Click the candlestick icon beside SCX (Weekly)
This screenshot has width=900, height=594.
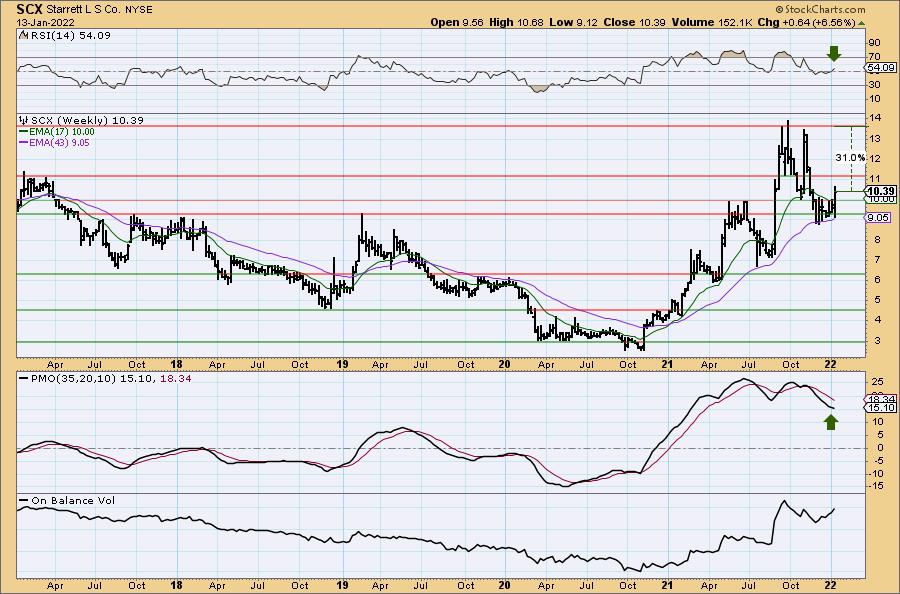pyautogui.click(x=24, y=120)
